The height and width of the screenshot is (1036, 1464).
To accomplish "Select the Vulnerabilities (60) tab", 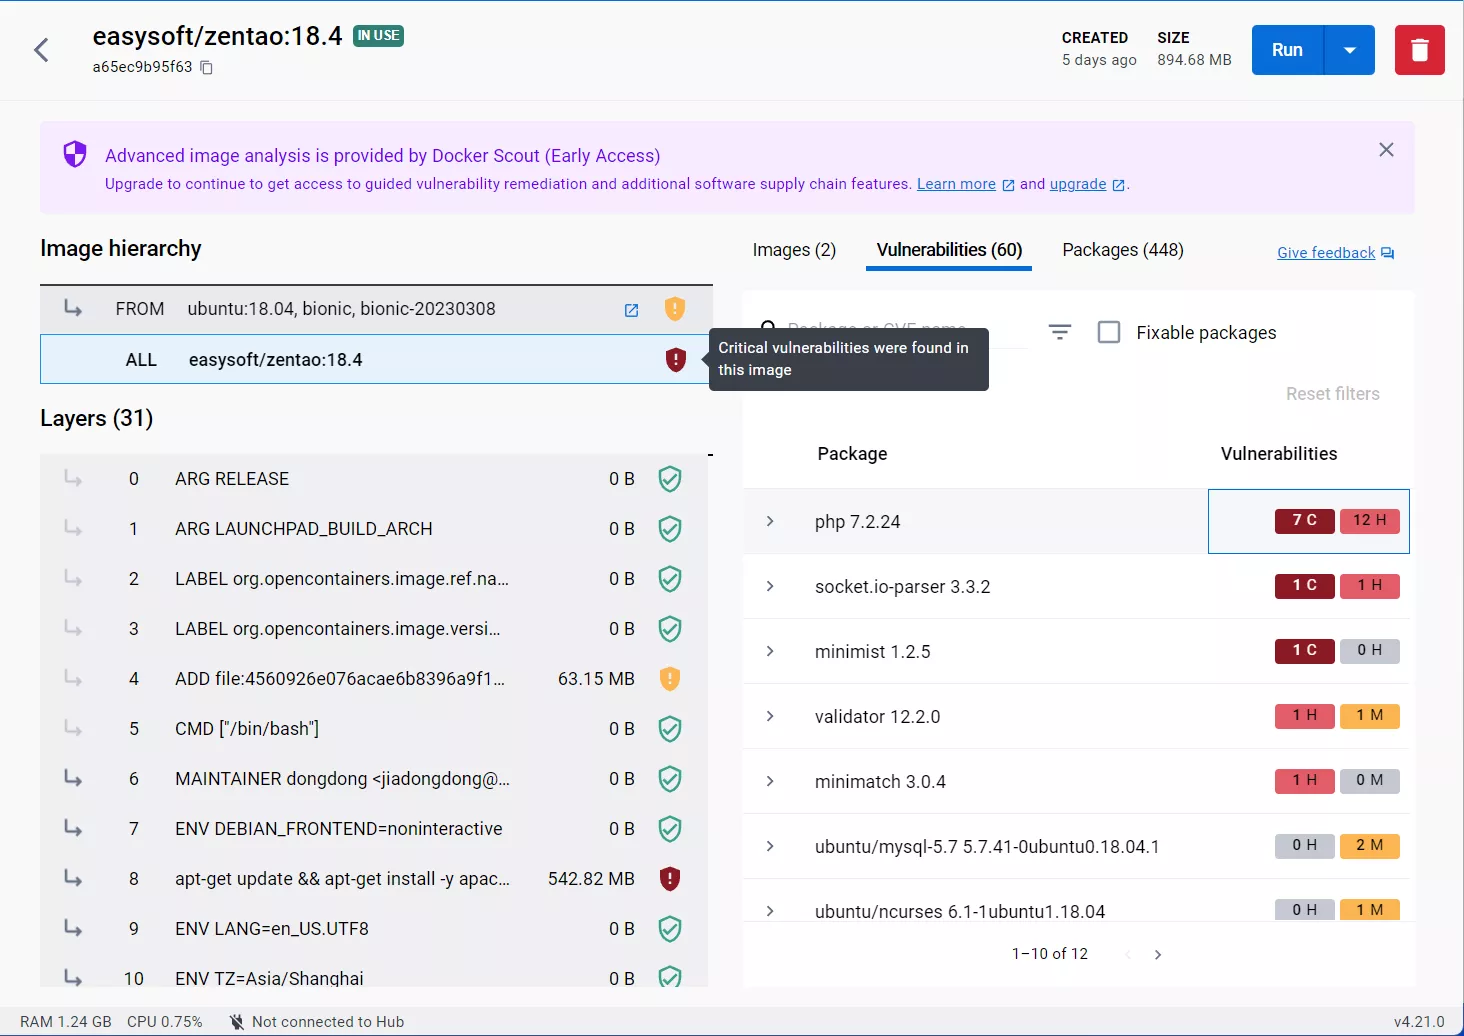I will pyautogui.click(x=949, y=250).
